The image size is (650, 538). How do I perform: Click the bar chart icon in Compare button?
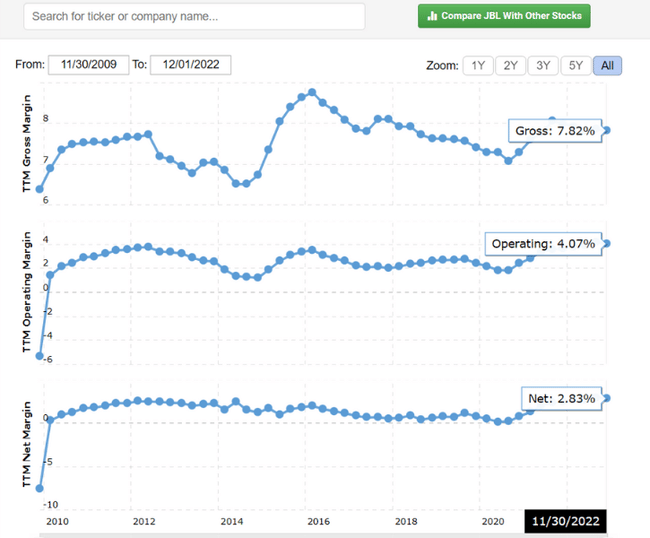pyautogui.click(x=432, y=16)
